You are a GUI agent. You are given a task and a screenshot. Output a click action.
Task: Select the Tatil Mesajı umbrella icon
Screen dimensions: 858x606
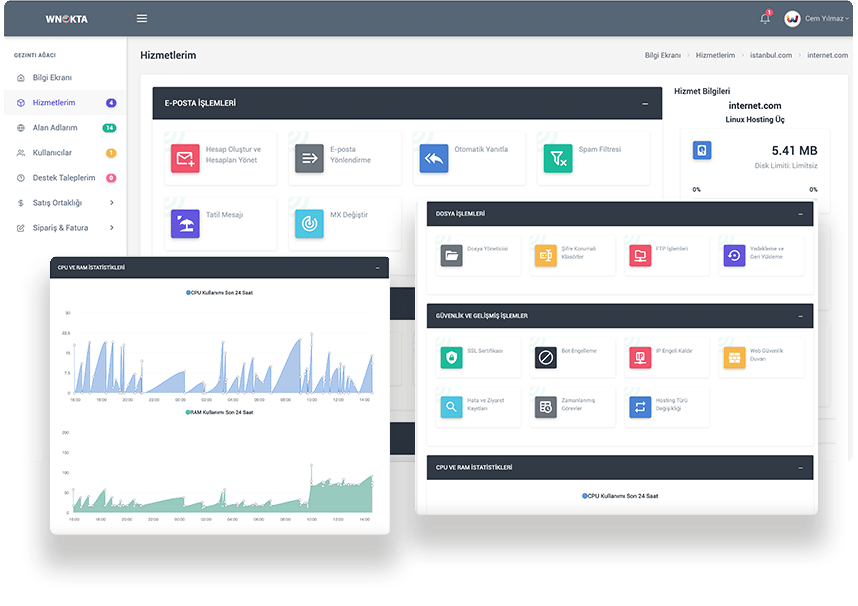(185, 223)
